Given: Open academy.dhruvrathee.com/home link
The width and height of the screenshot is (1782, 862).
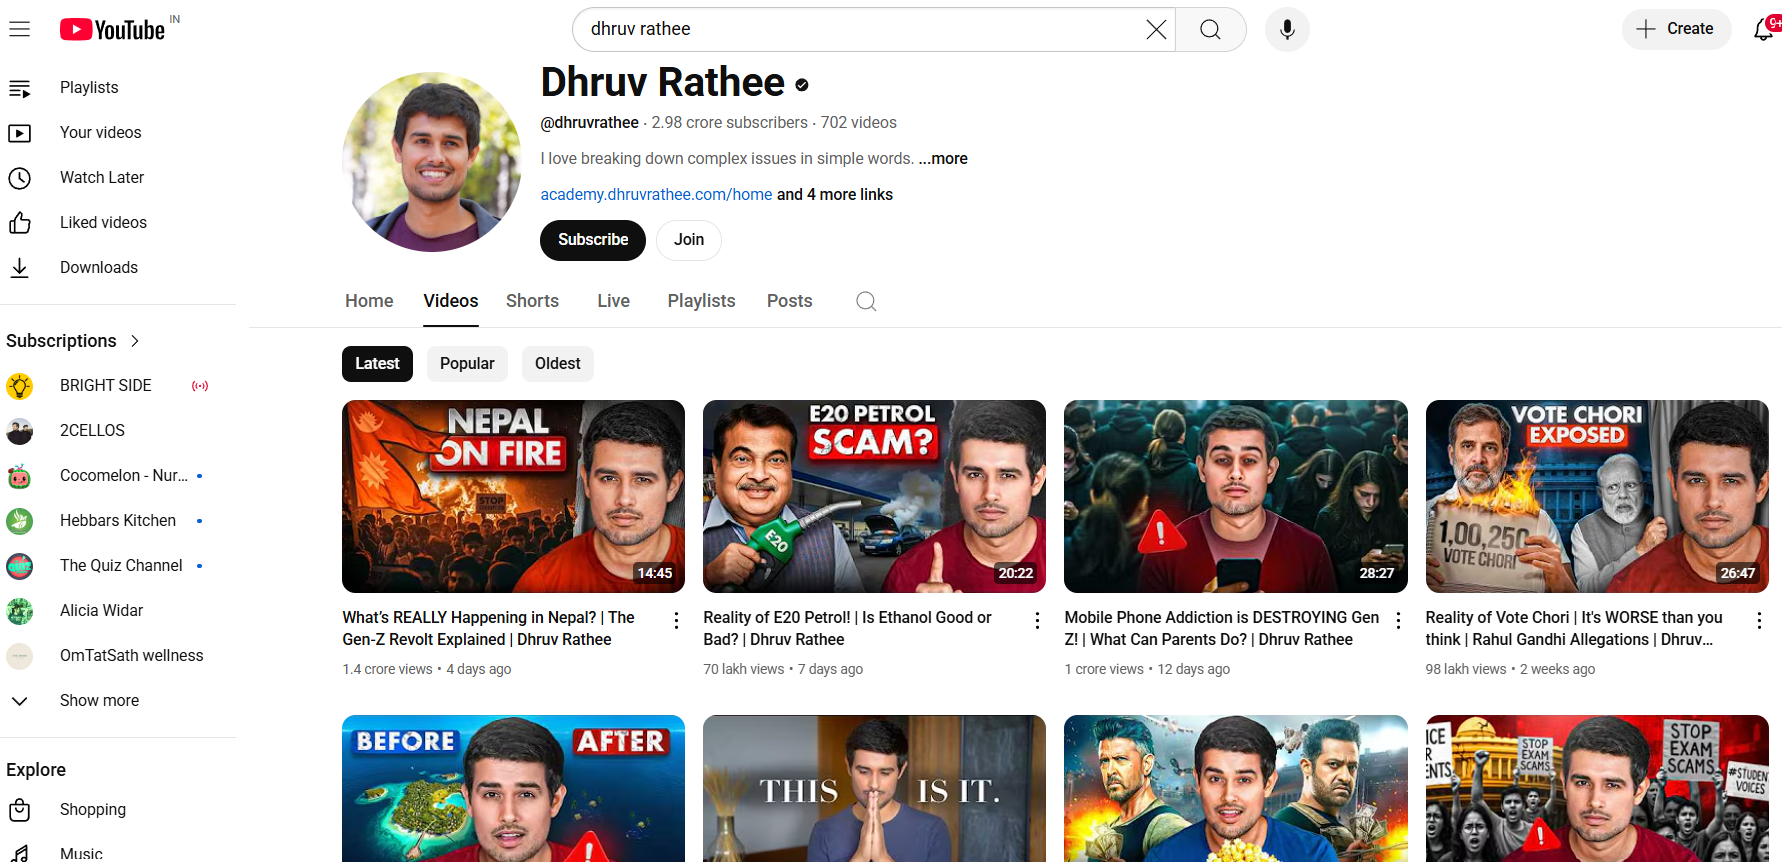Looking at the screenshot, I should [656, 195].
